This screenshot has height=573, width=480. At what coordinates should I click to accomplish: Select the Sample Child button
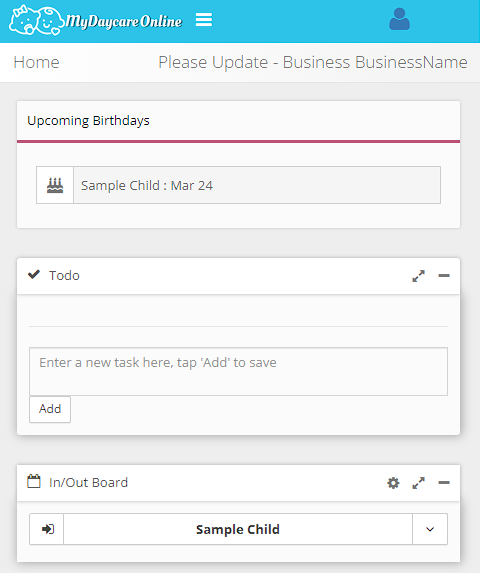[x=238, y=529]
